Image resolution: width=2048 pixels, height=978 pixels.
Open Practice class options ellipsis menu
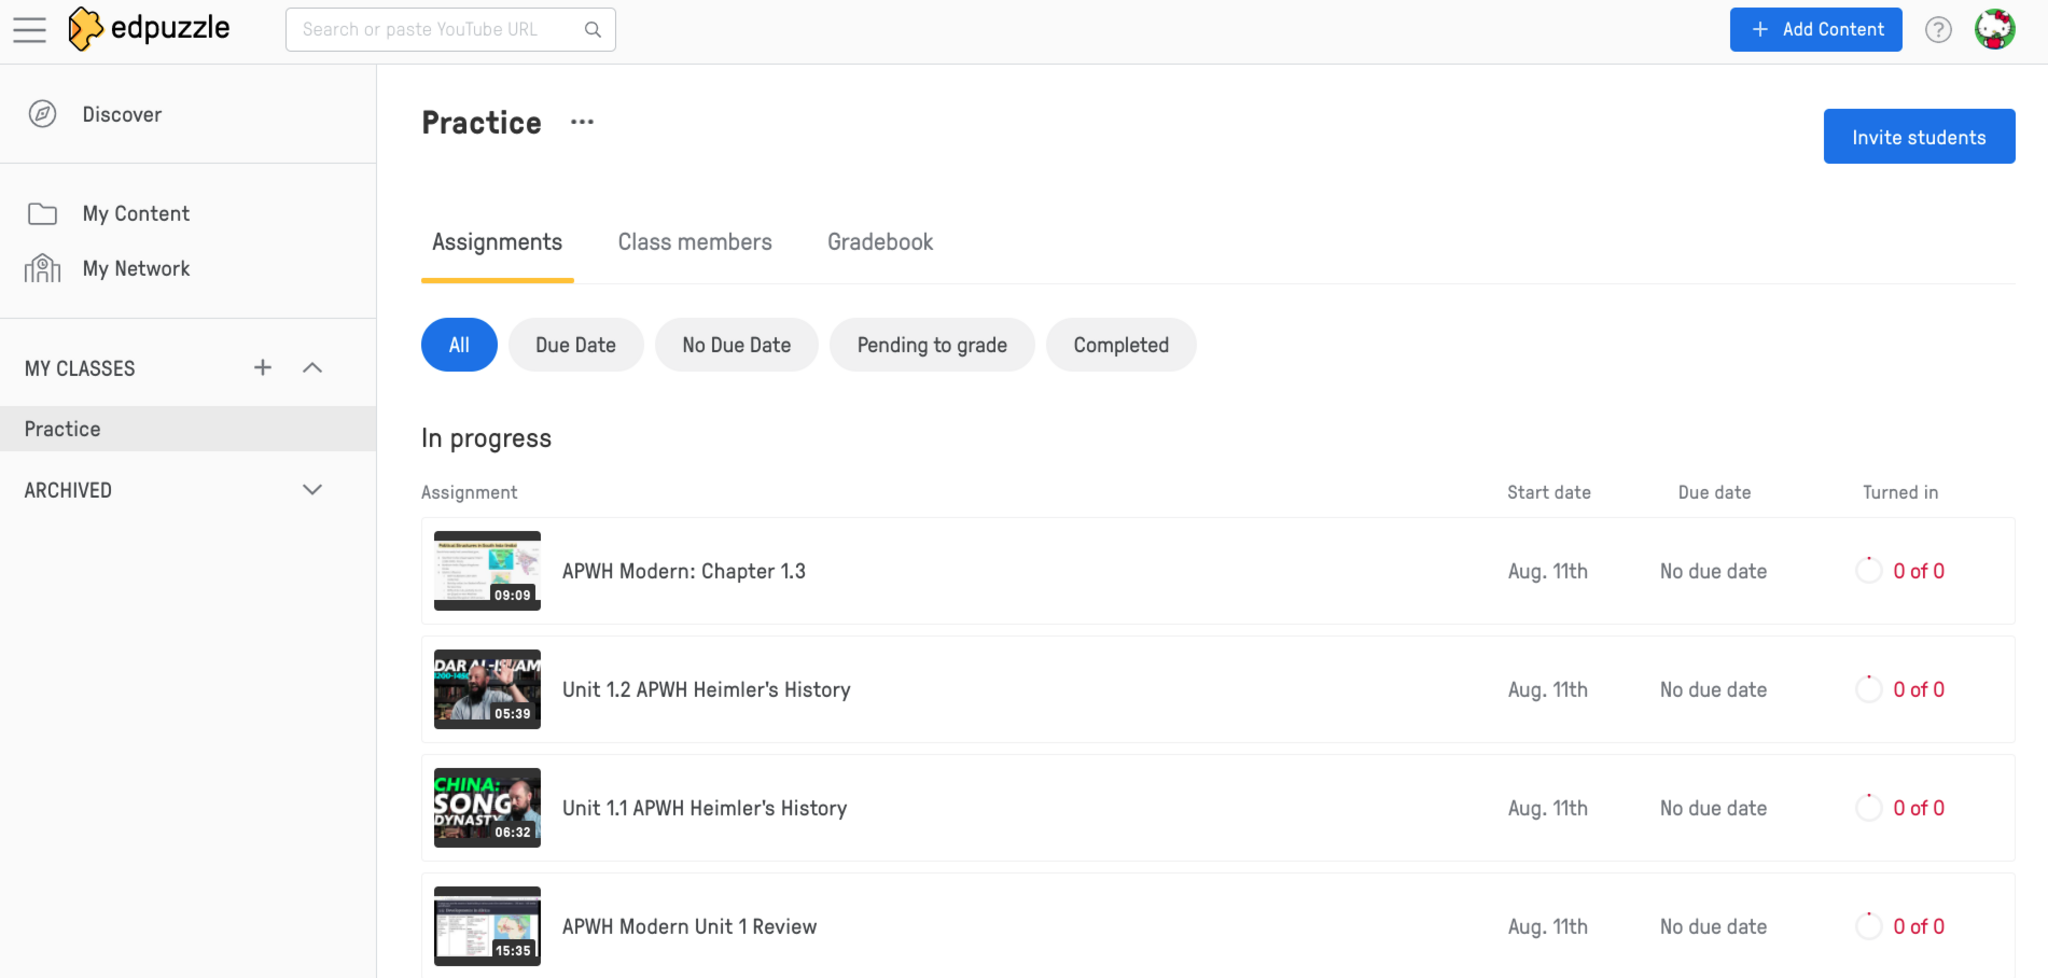pyautogui.click(x=582, y=122)
